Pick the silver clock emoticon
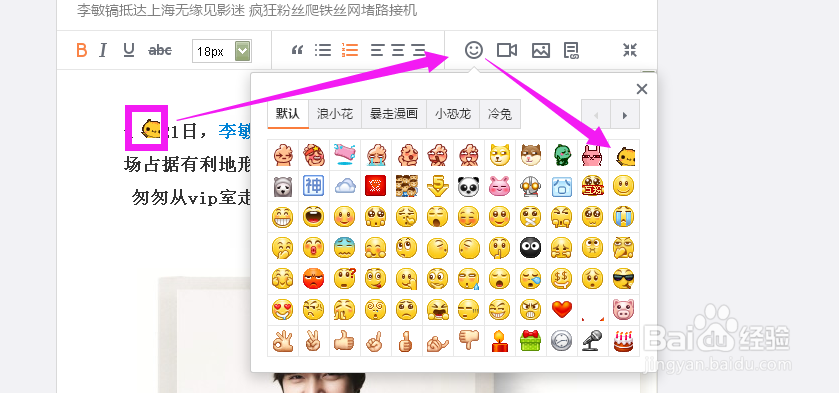 tap(562, 341)
